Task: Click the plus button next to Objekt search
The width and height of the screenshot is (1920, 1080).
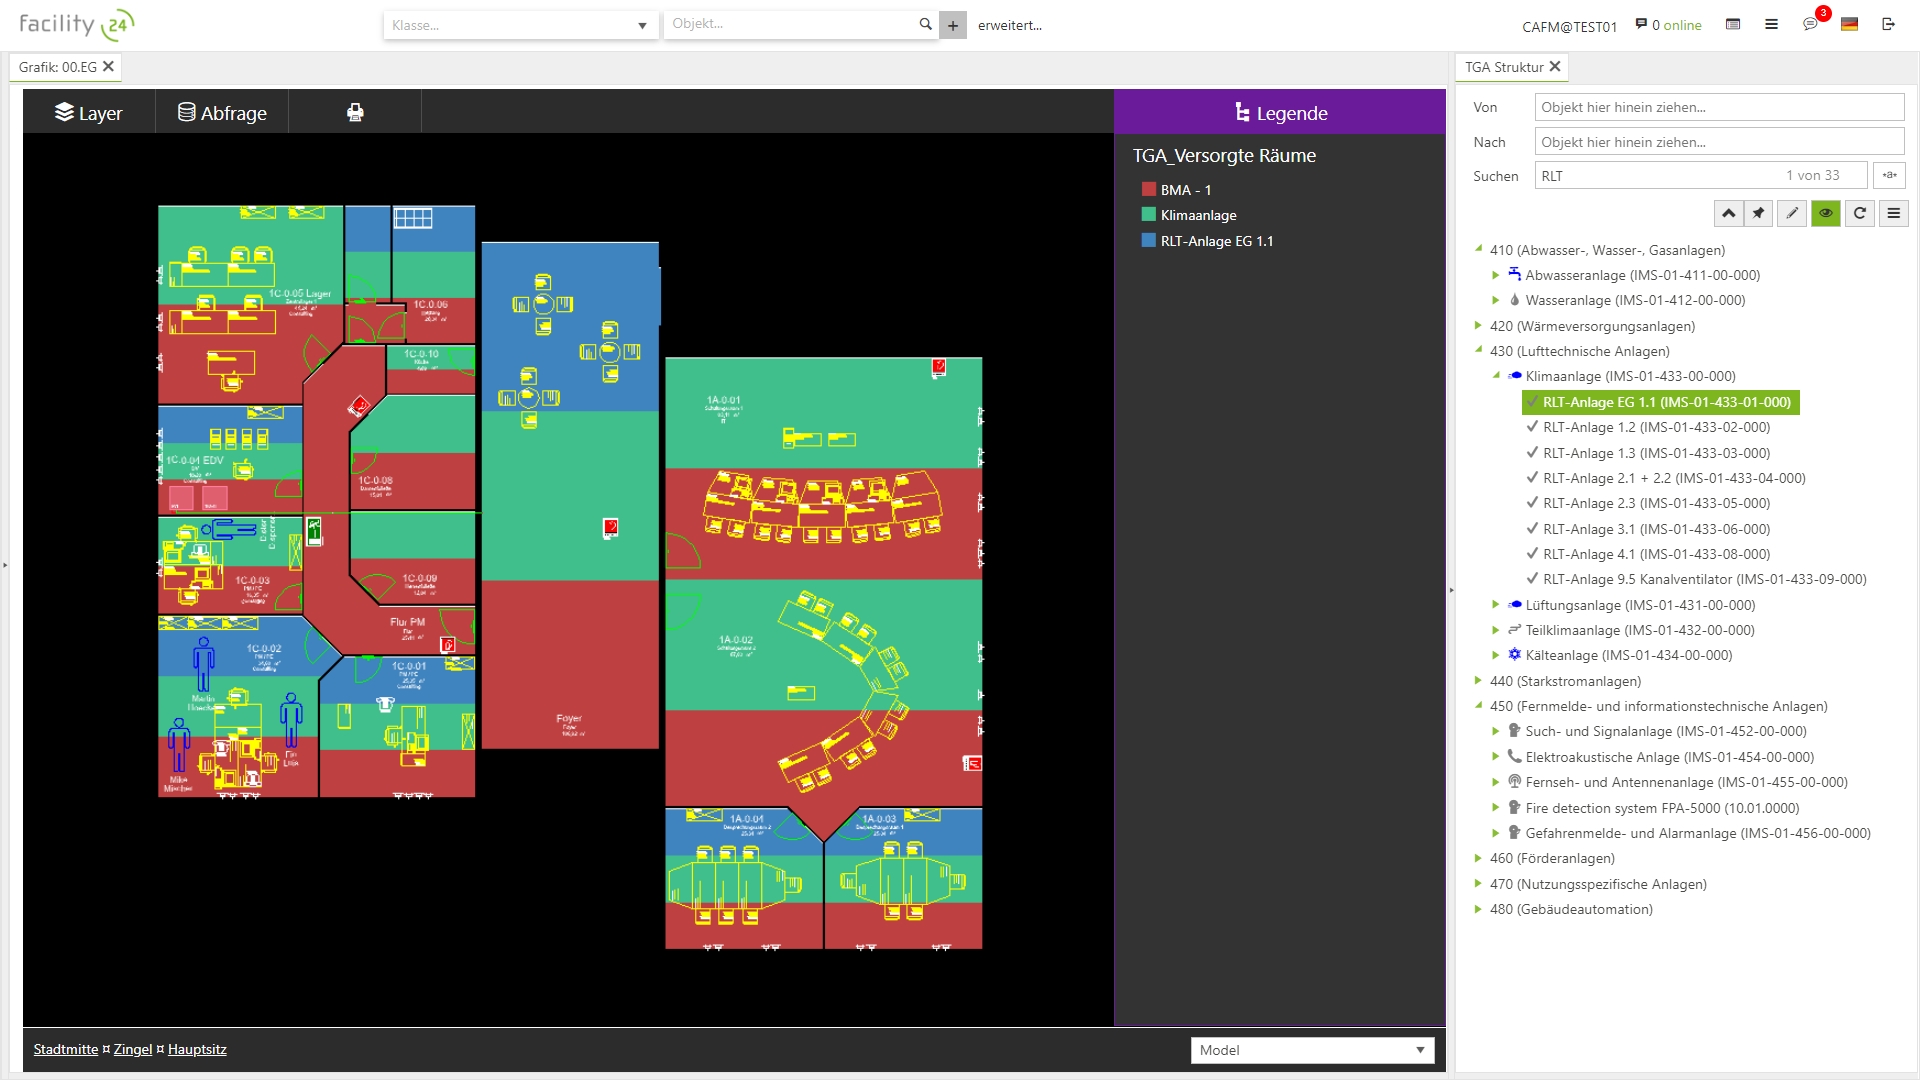Action: (953, 26)
